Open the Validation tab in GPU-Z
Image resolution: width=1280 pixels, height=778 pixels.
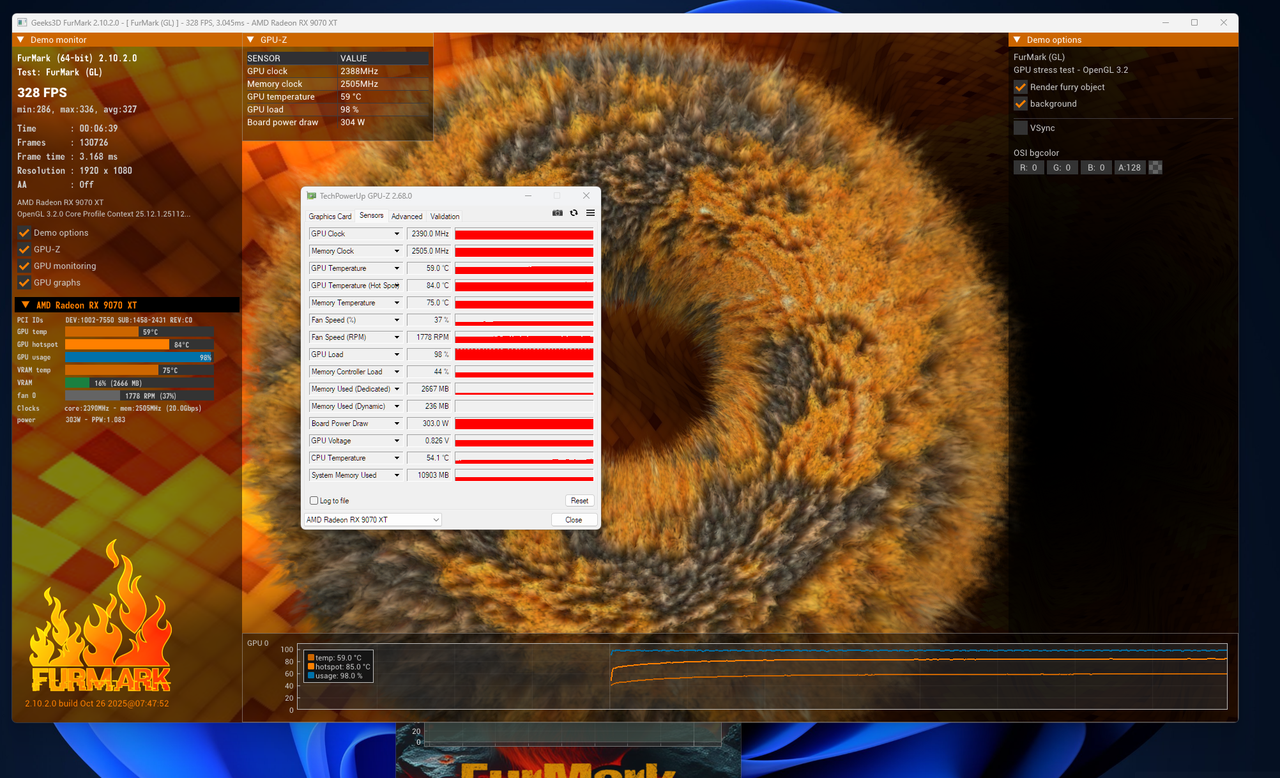click(444, 216)
